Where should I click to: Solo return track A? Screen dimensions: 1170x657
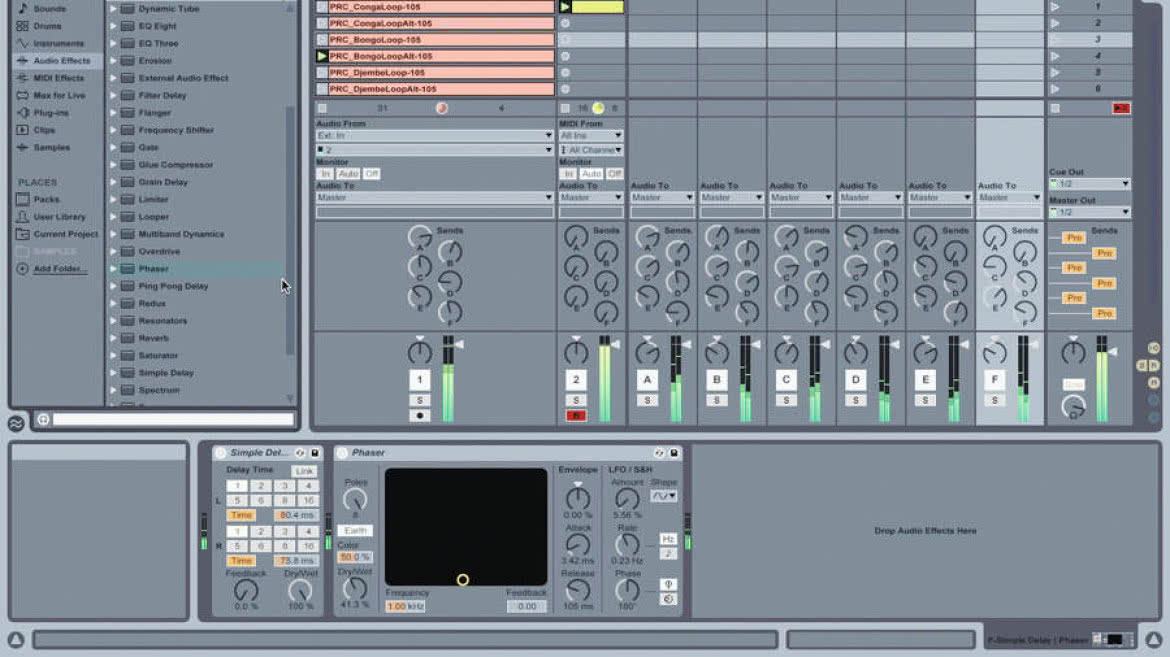(x=647, y=401)
